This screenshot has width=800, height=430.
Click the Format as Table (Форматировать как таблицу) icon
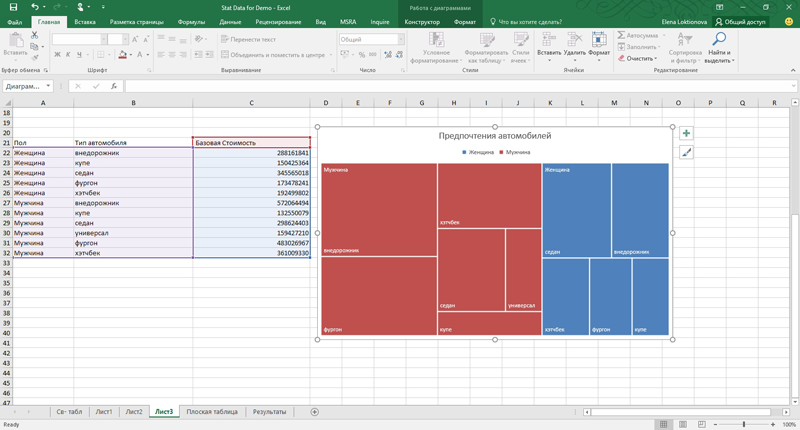487,40
